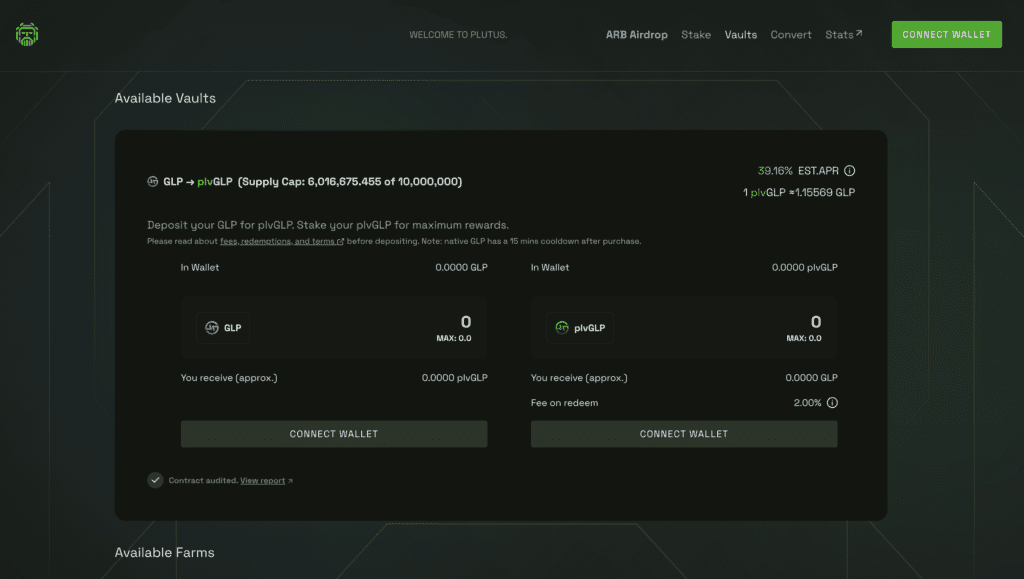Click the GLP token selector chip
The height and width of the screenshot is (579, 1024).
[223, 328]
